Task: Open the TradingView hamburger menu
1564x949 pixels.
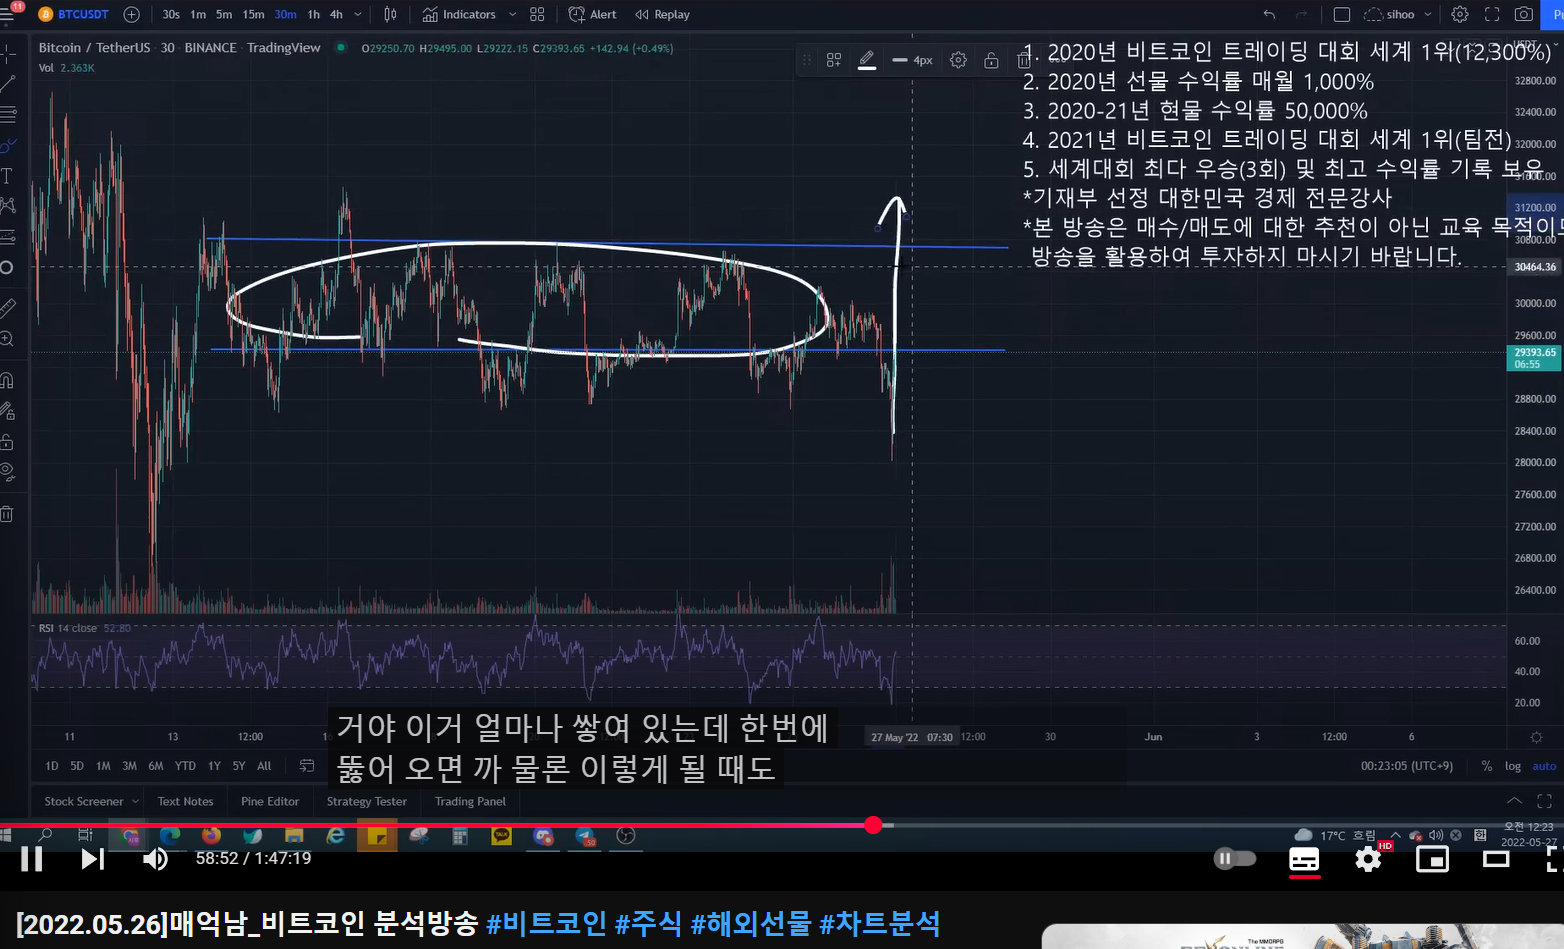Action: (x=8, y=14)
